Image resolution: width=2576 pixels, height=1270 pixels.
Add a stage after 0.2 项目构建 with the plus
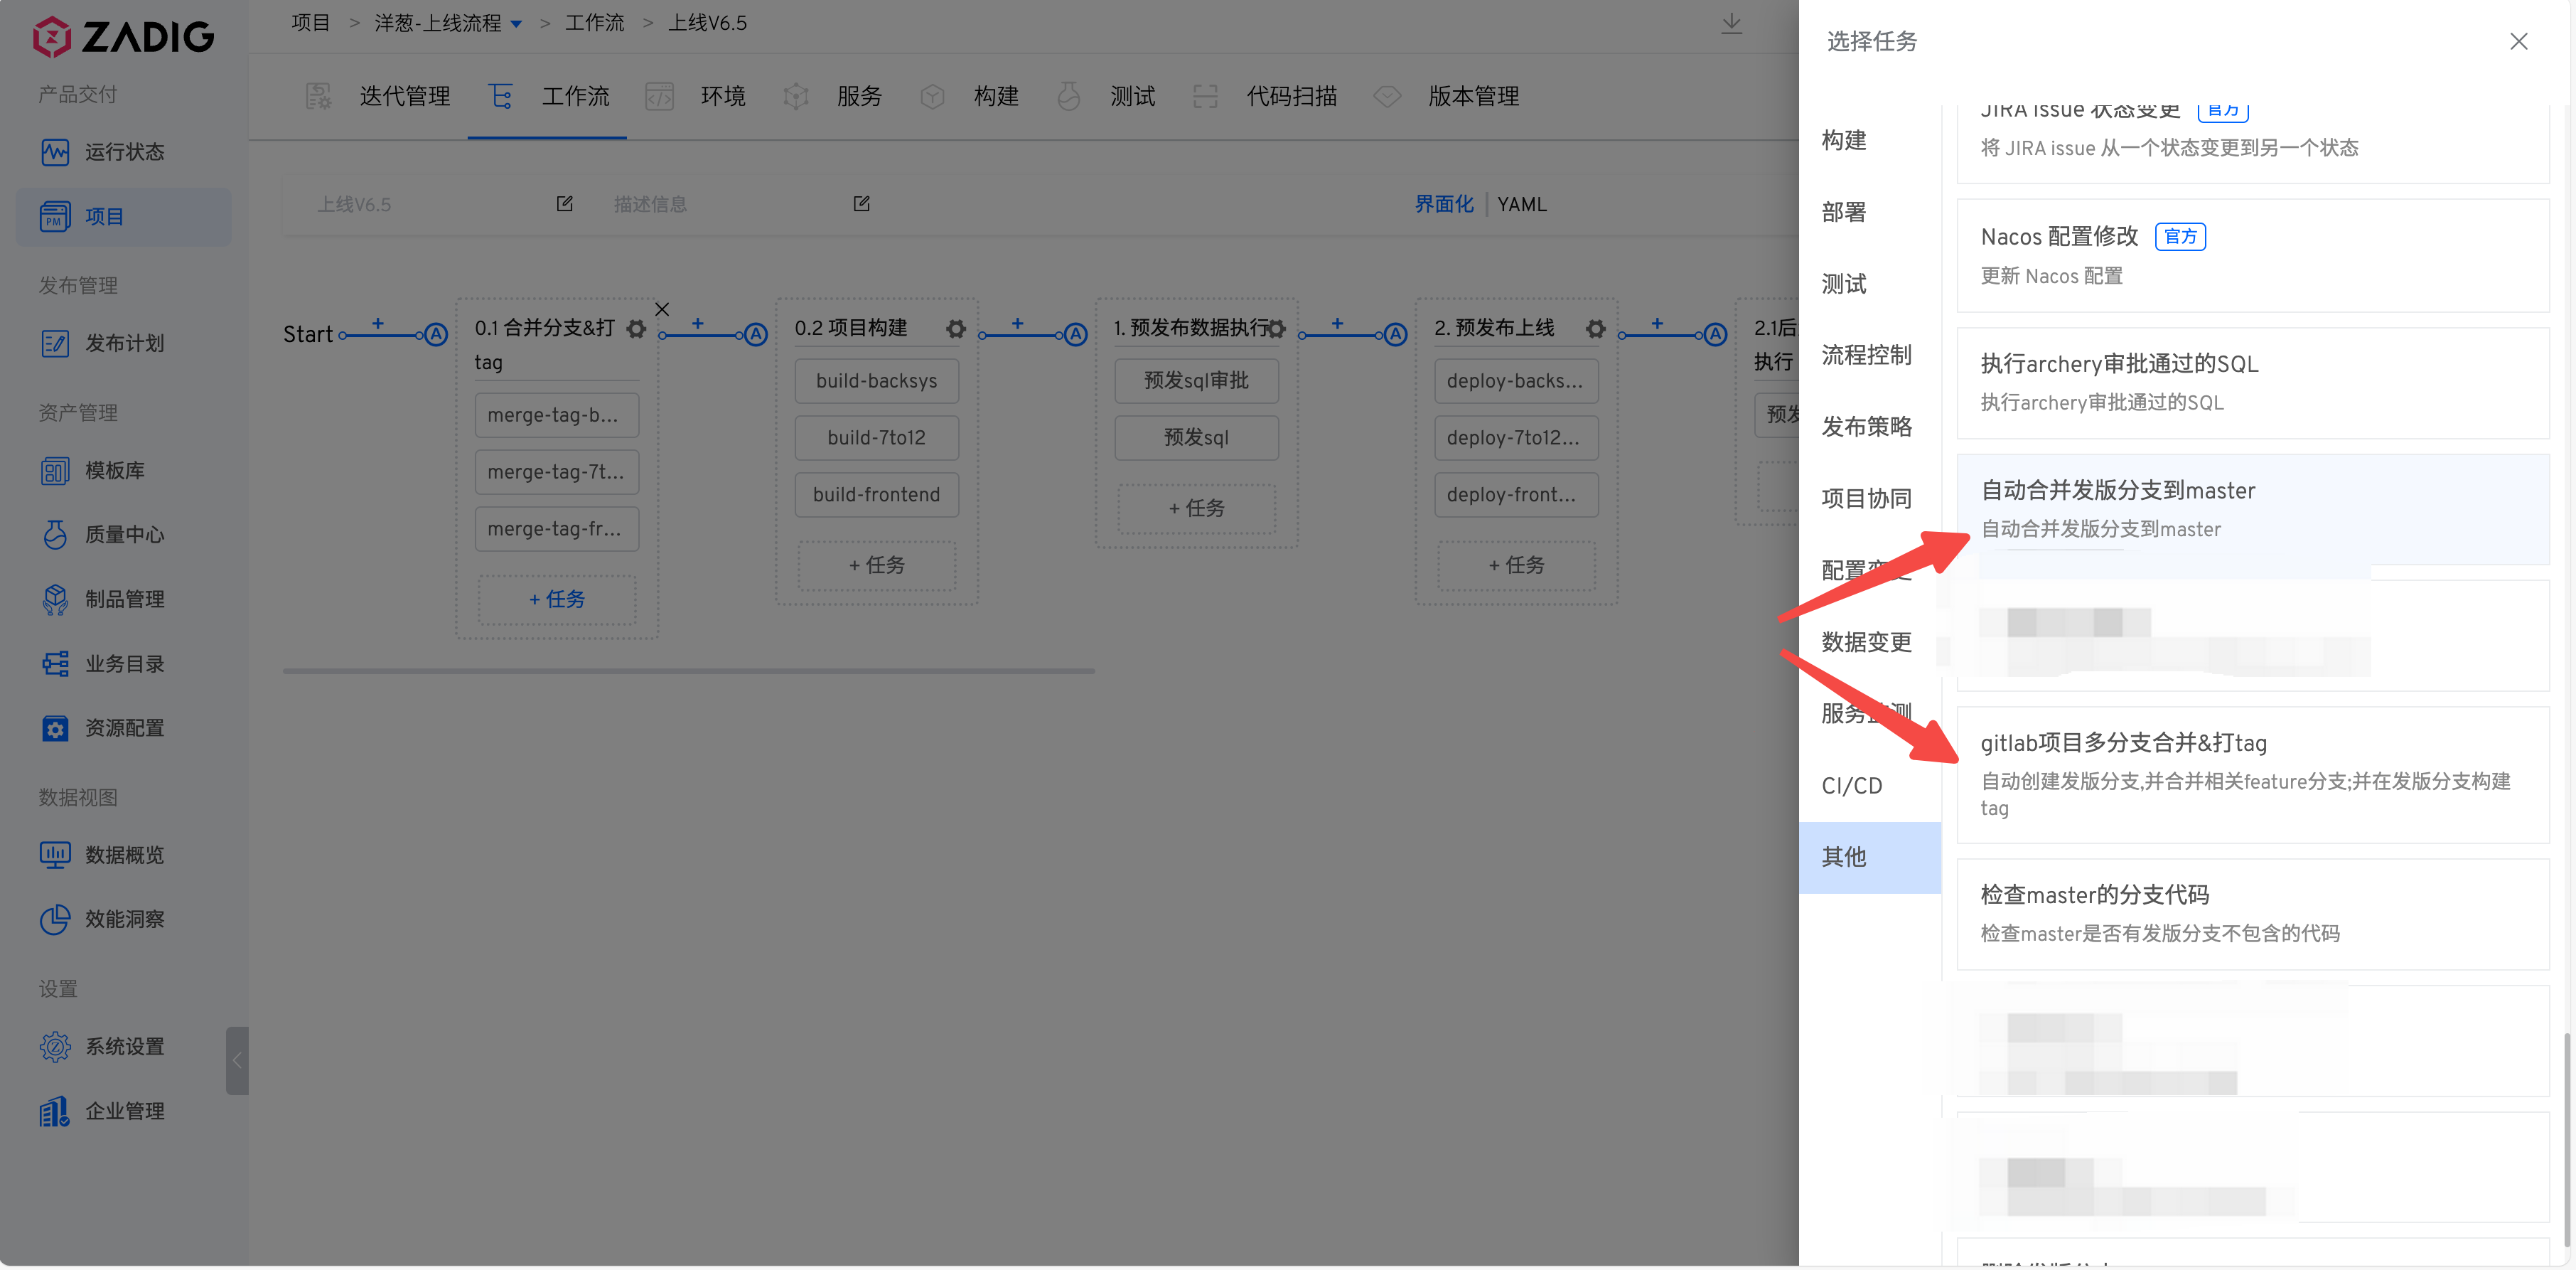pos(1018,324)
